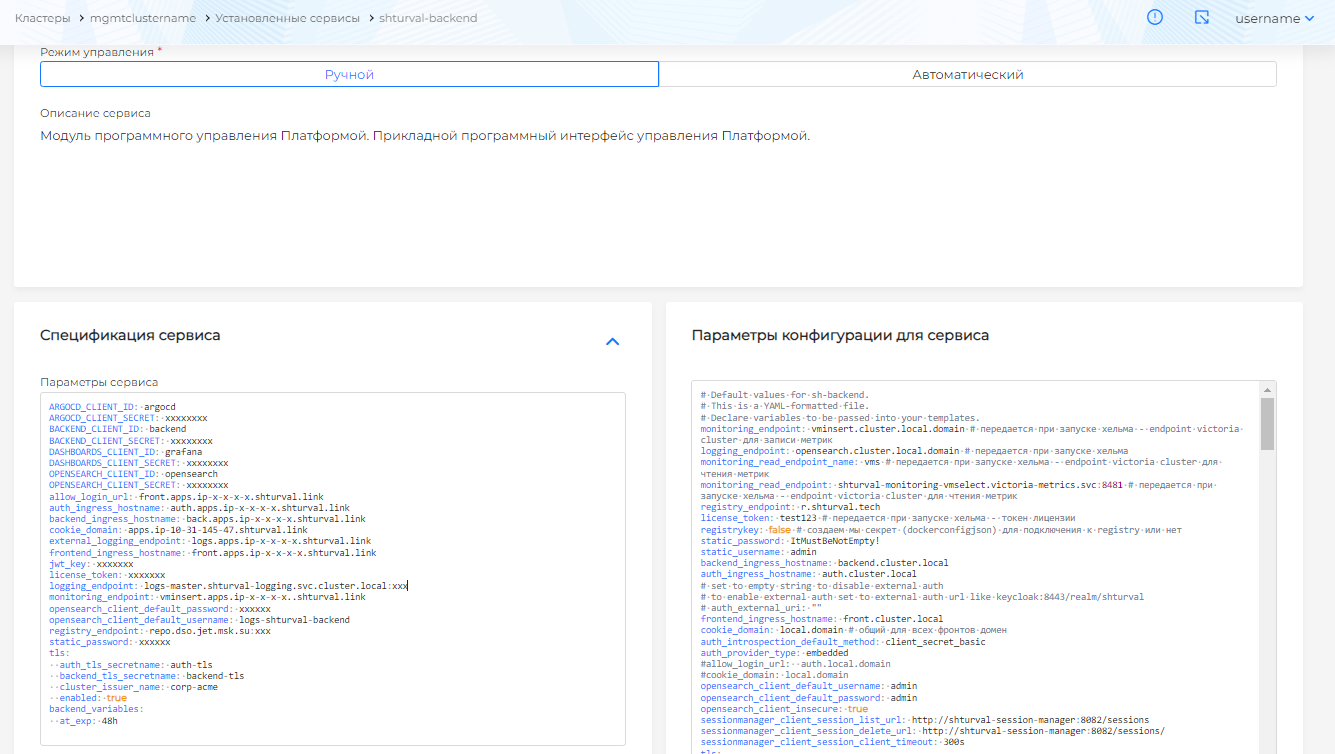Click the exclamation alert icon in header
This screenshot has height=754, width=1335.
coord(1155,18)
